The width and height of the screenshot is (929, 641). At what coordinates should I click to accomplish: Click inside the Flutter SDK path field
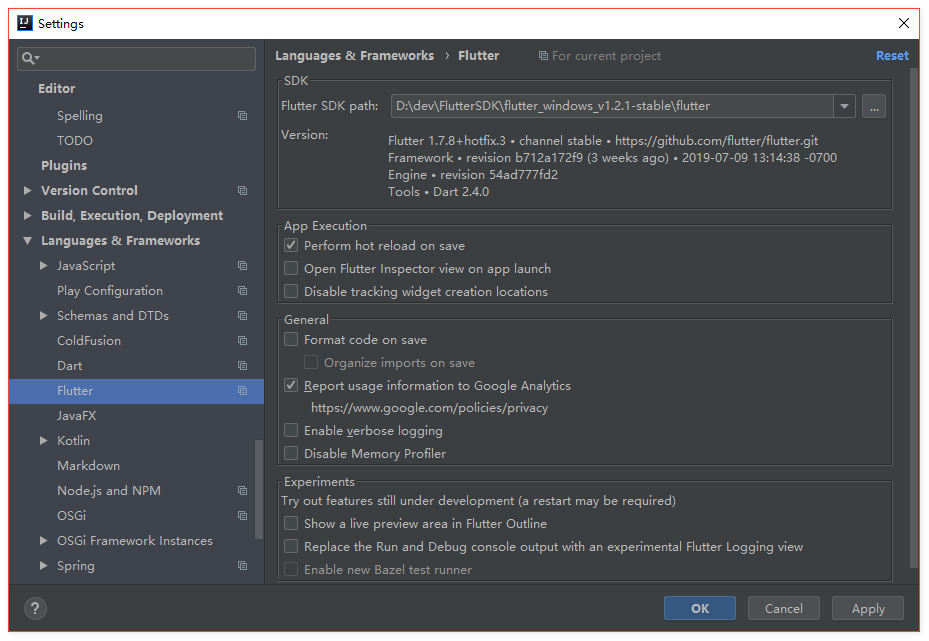point(612,106)
